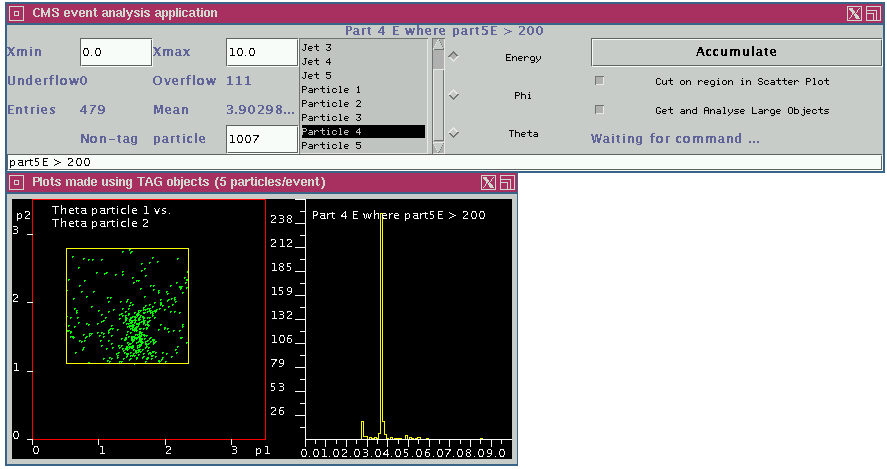Screen dimensions: 887x469
Task: Select the Phi radio option
Action: tap(454, 96)
